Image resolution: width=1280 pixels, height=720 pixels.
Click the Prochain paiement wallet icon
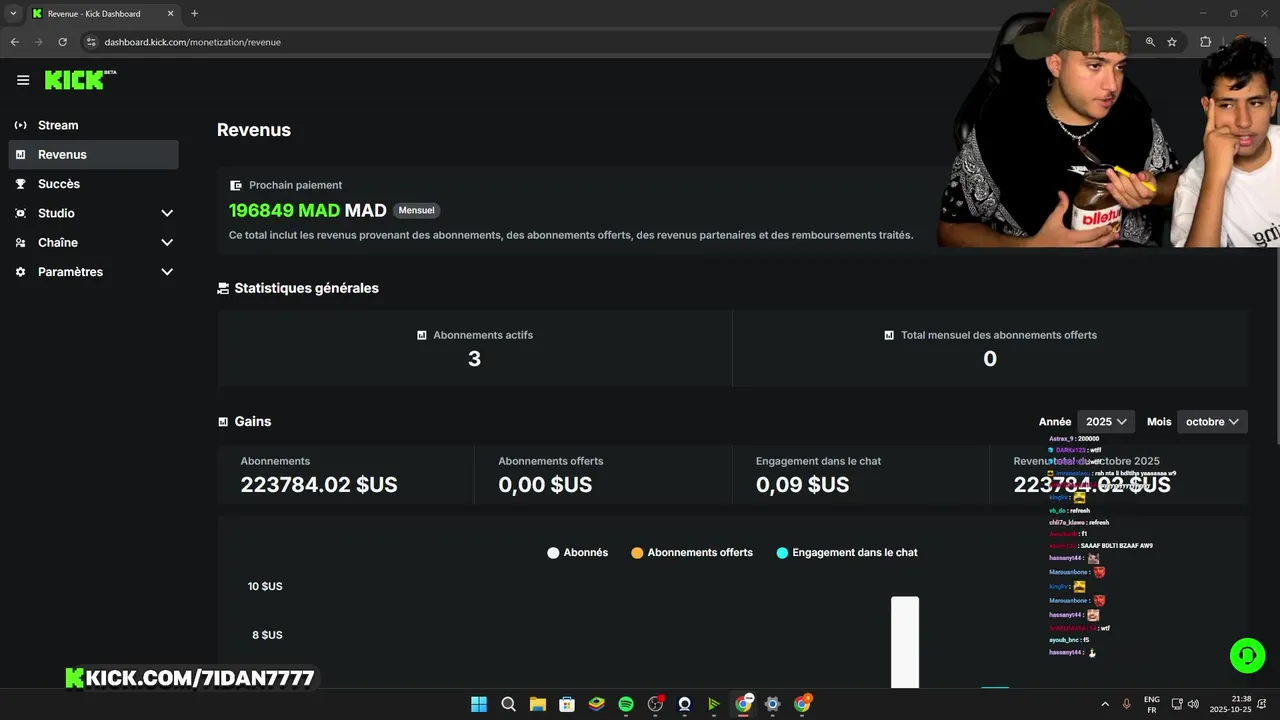pos(236,185)
